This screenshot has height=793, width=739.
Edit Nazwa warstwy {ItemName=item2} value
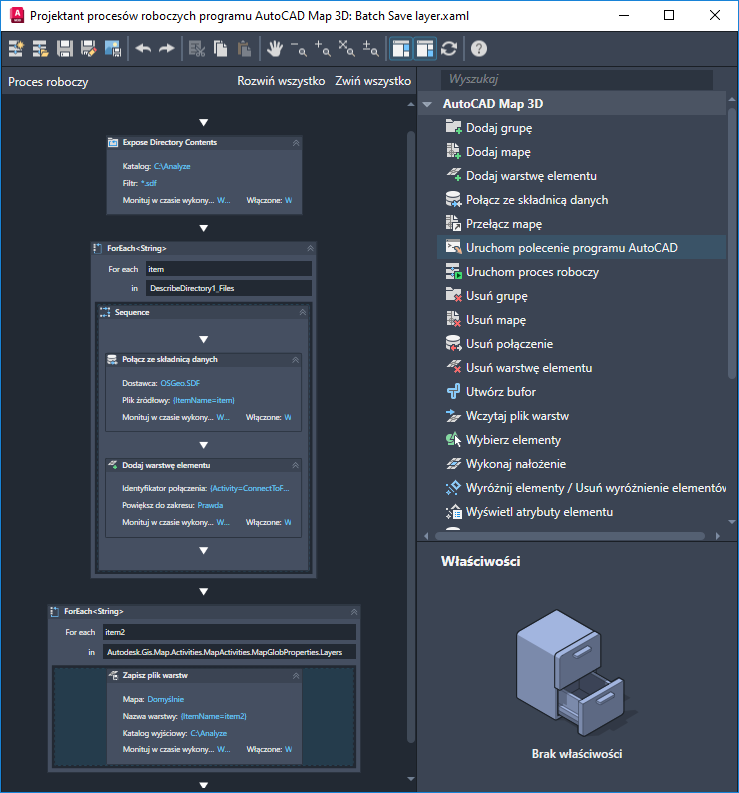[x=213, y=716]
